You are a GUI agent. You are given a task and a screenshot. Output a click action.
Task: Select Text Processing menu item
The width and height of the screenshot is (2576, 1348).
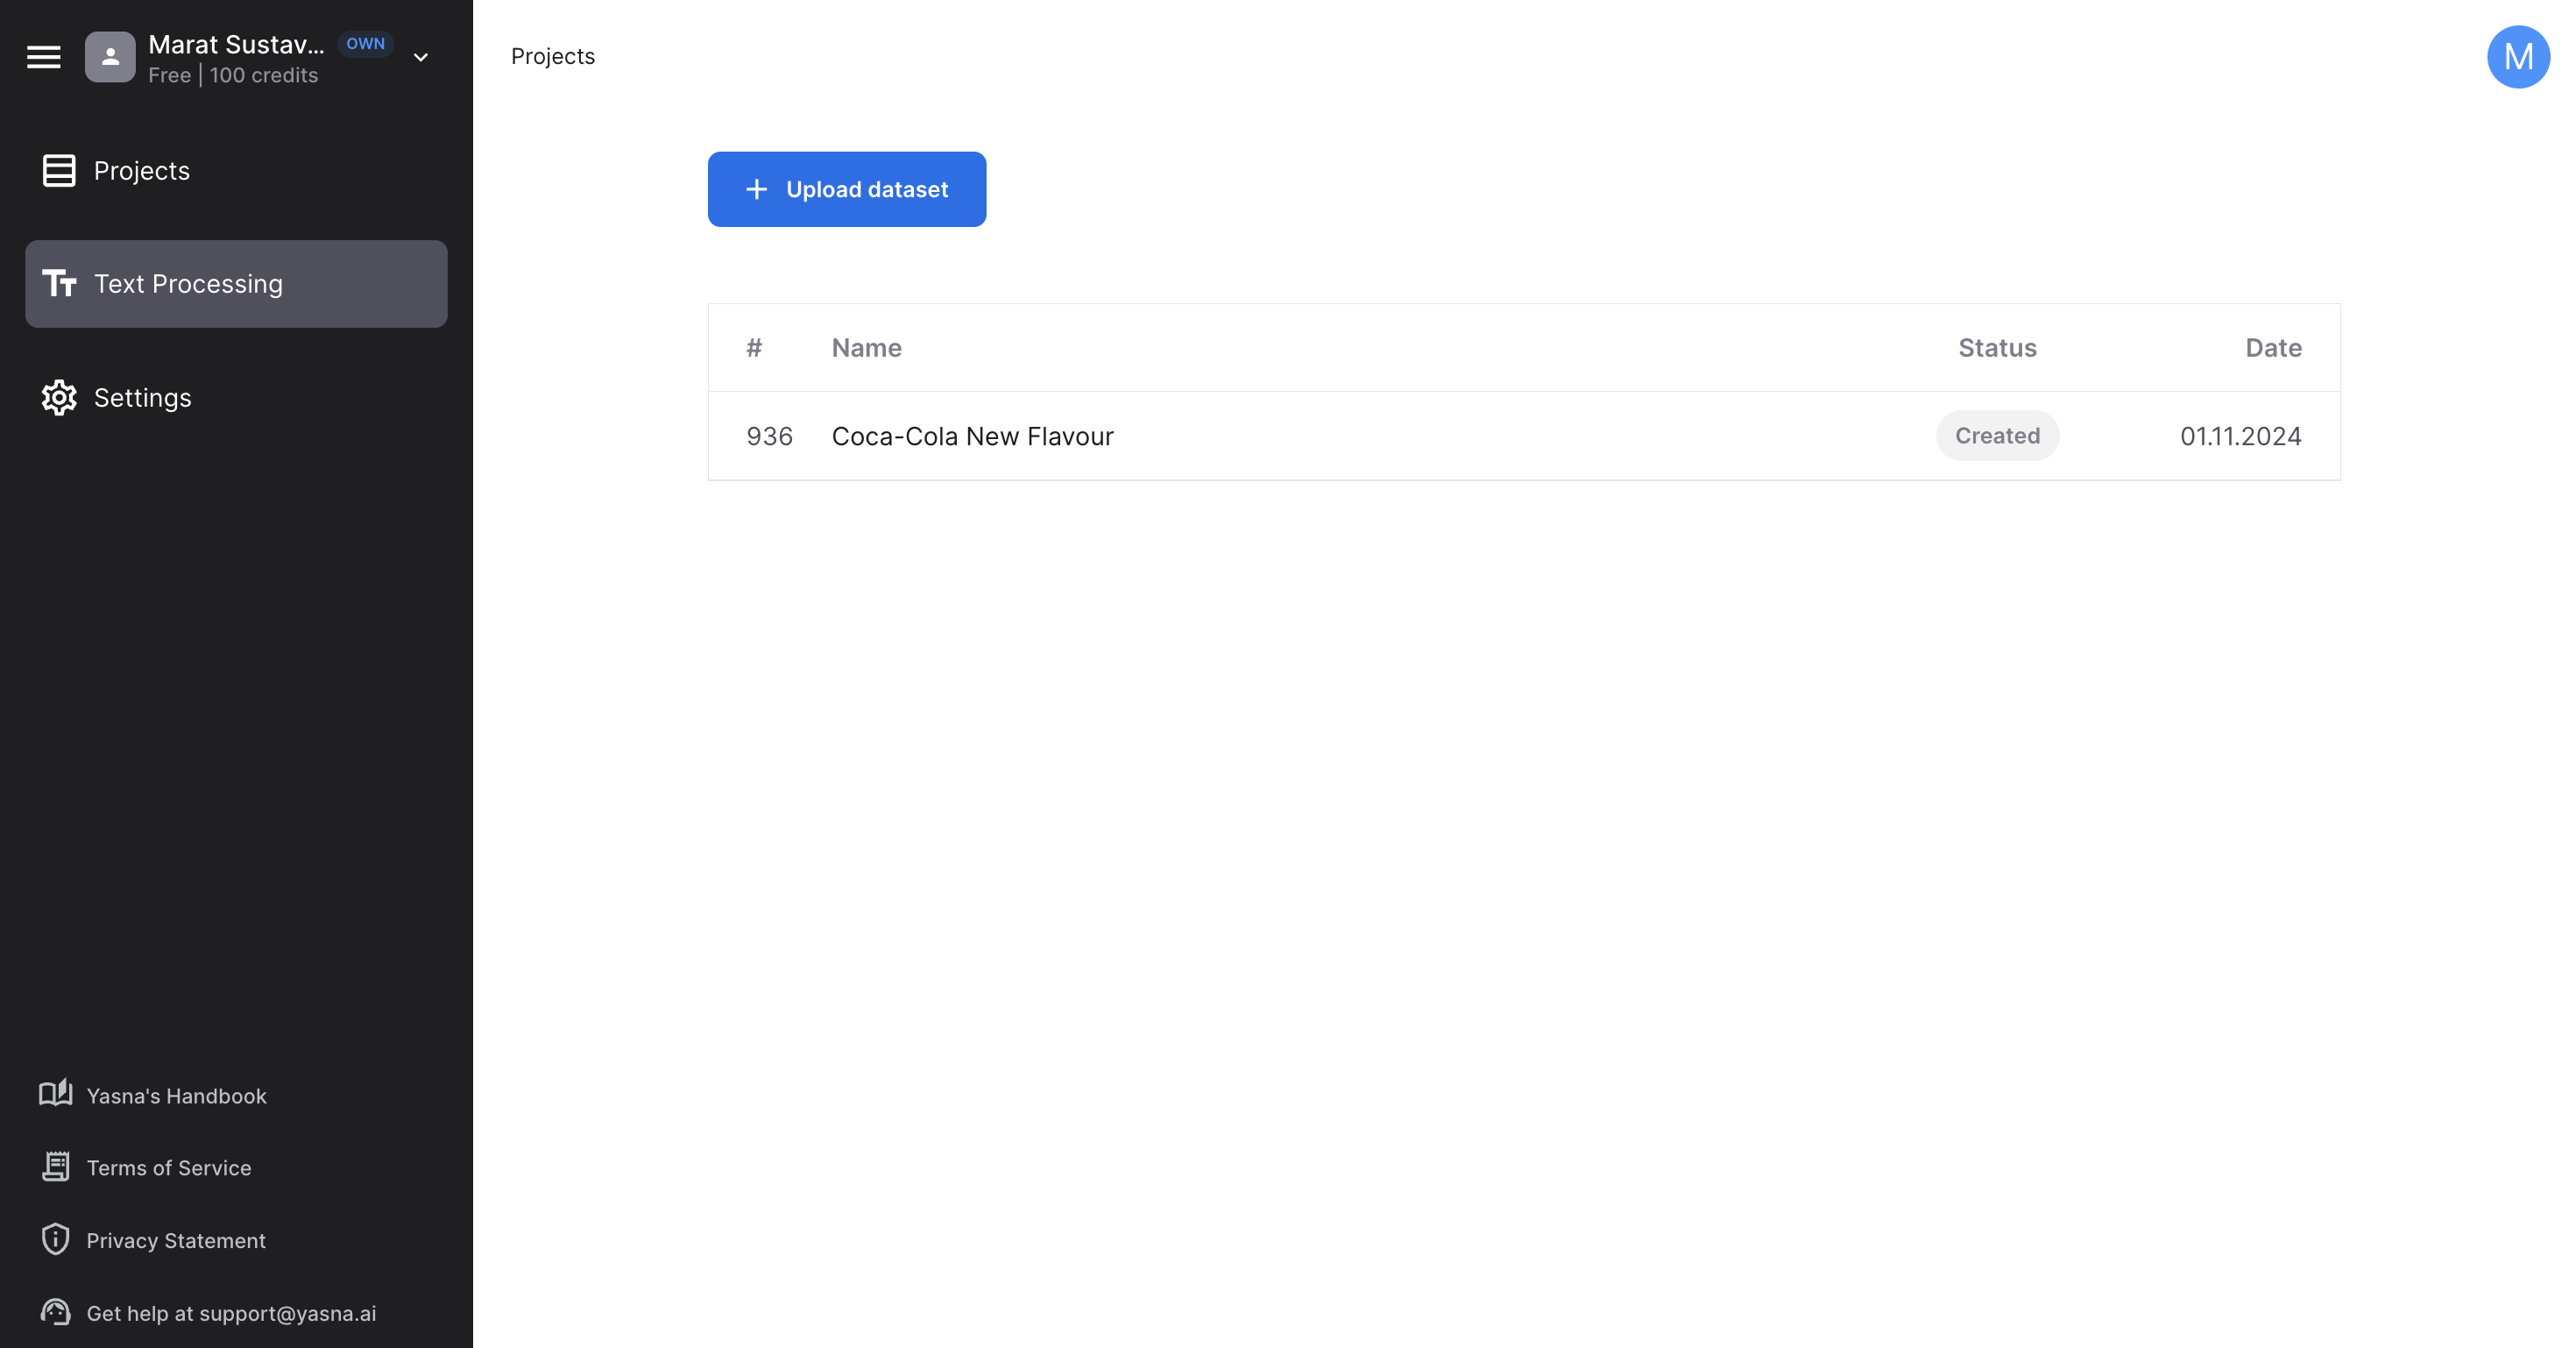point(236,284)
